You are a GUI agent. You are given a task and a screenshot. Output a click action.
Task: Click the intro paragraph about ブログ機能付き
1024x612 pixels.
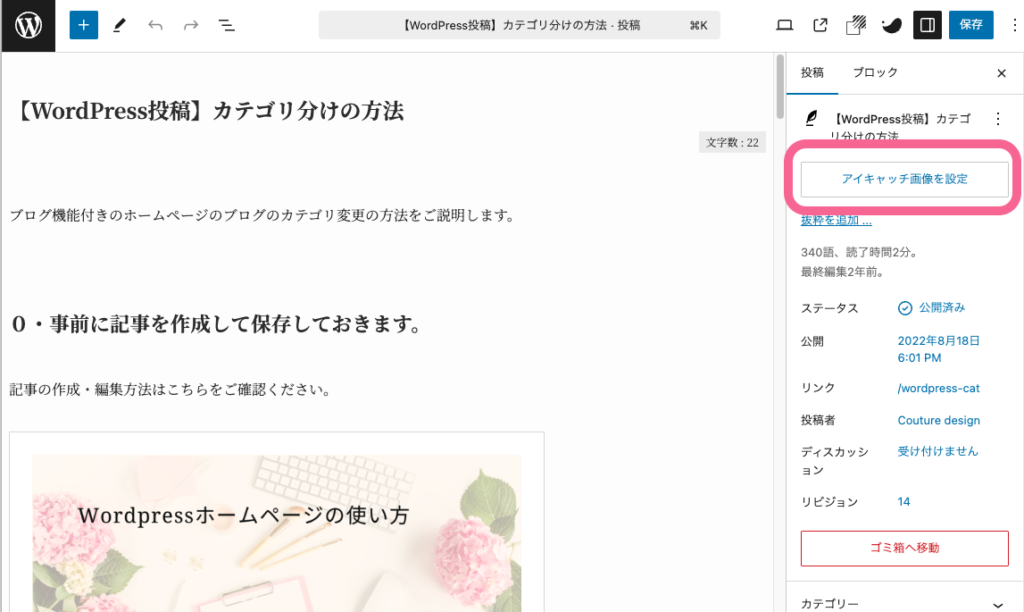264,215
